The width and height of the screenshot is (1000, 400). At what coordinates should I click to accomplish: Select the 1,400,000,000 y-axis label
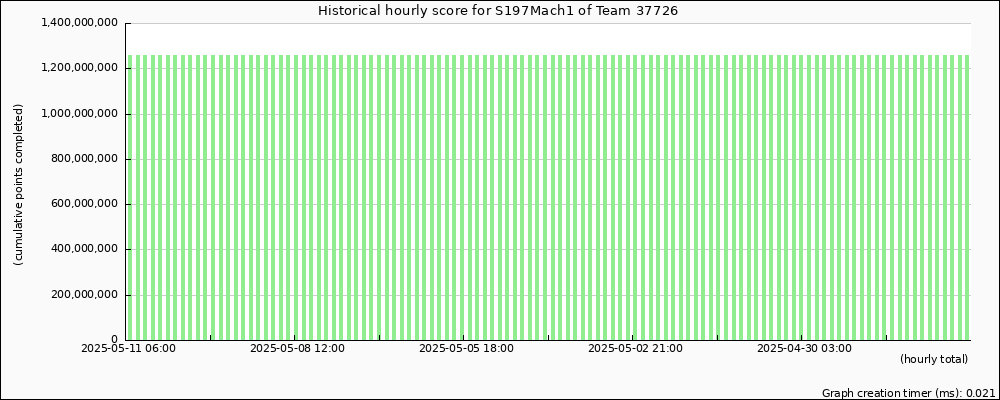tap(79, 23)
